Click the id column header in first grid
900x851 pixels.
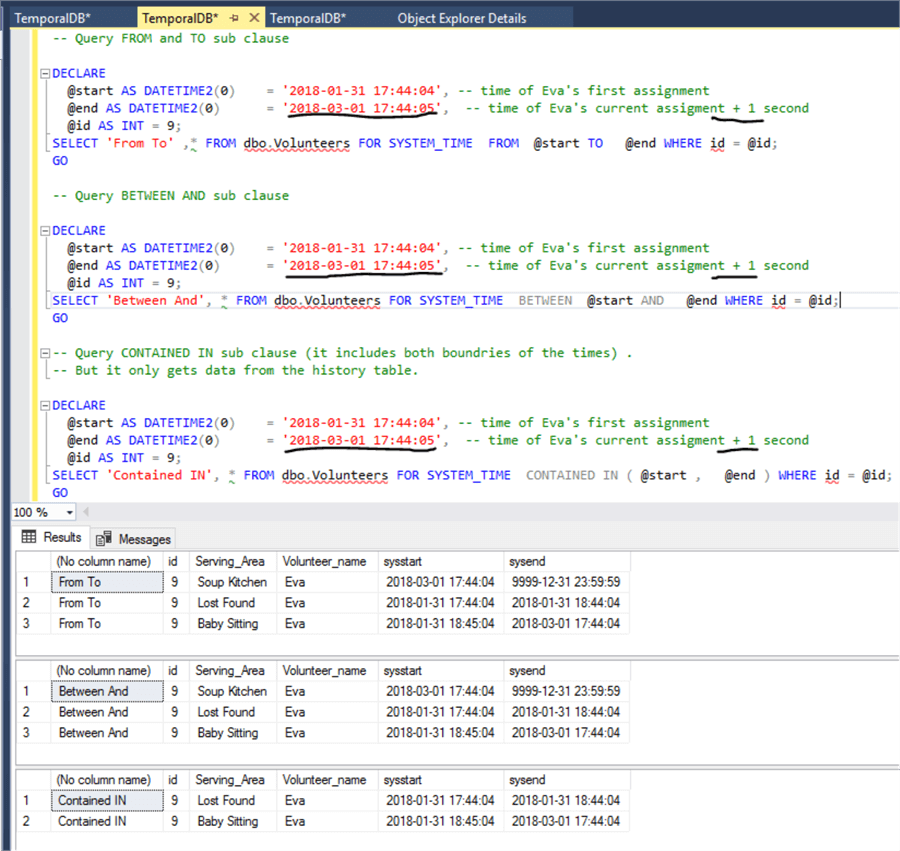click(x=172, y=561)
